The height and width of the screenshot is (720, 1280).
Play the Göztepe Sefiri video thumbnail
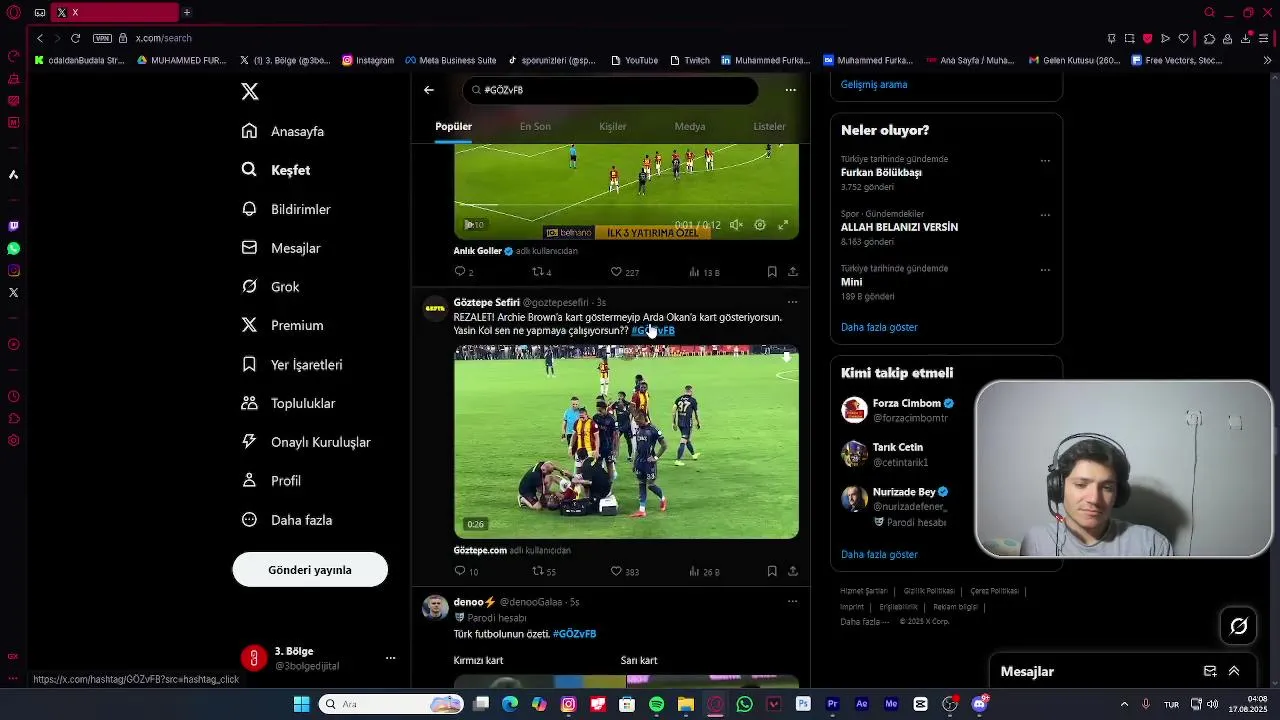pyautogui.click(x=626, y=442)
